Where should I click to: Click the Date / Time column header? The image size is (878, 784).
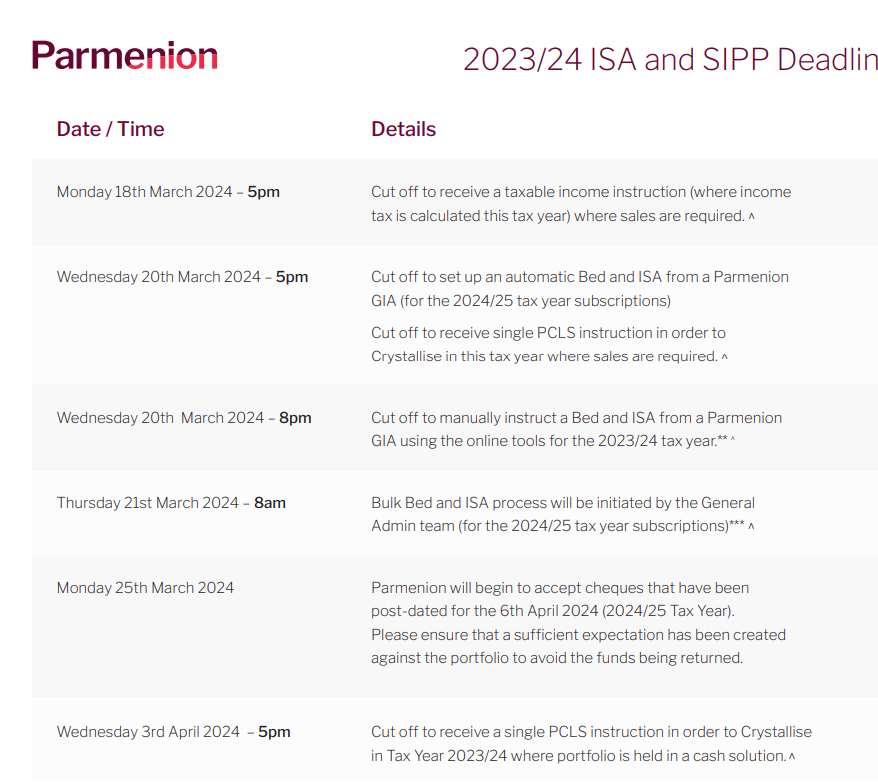(x=110, y=129)
